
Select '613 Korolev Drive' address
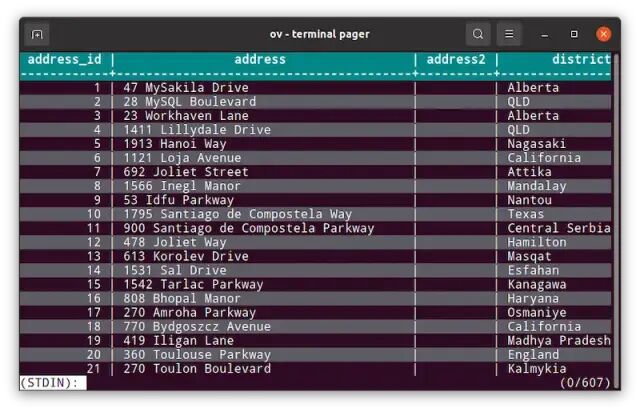[186, 256]
